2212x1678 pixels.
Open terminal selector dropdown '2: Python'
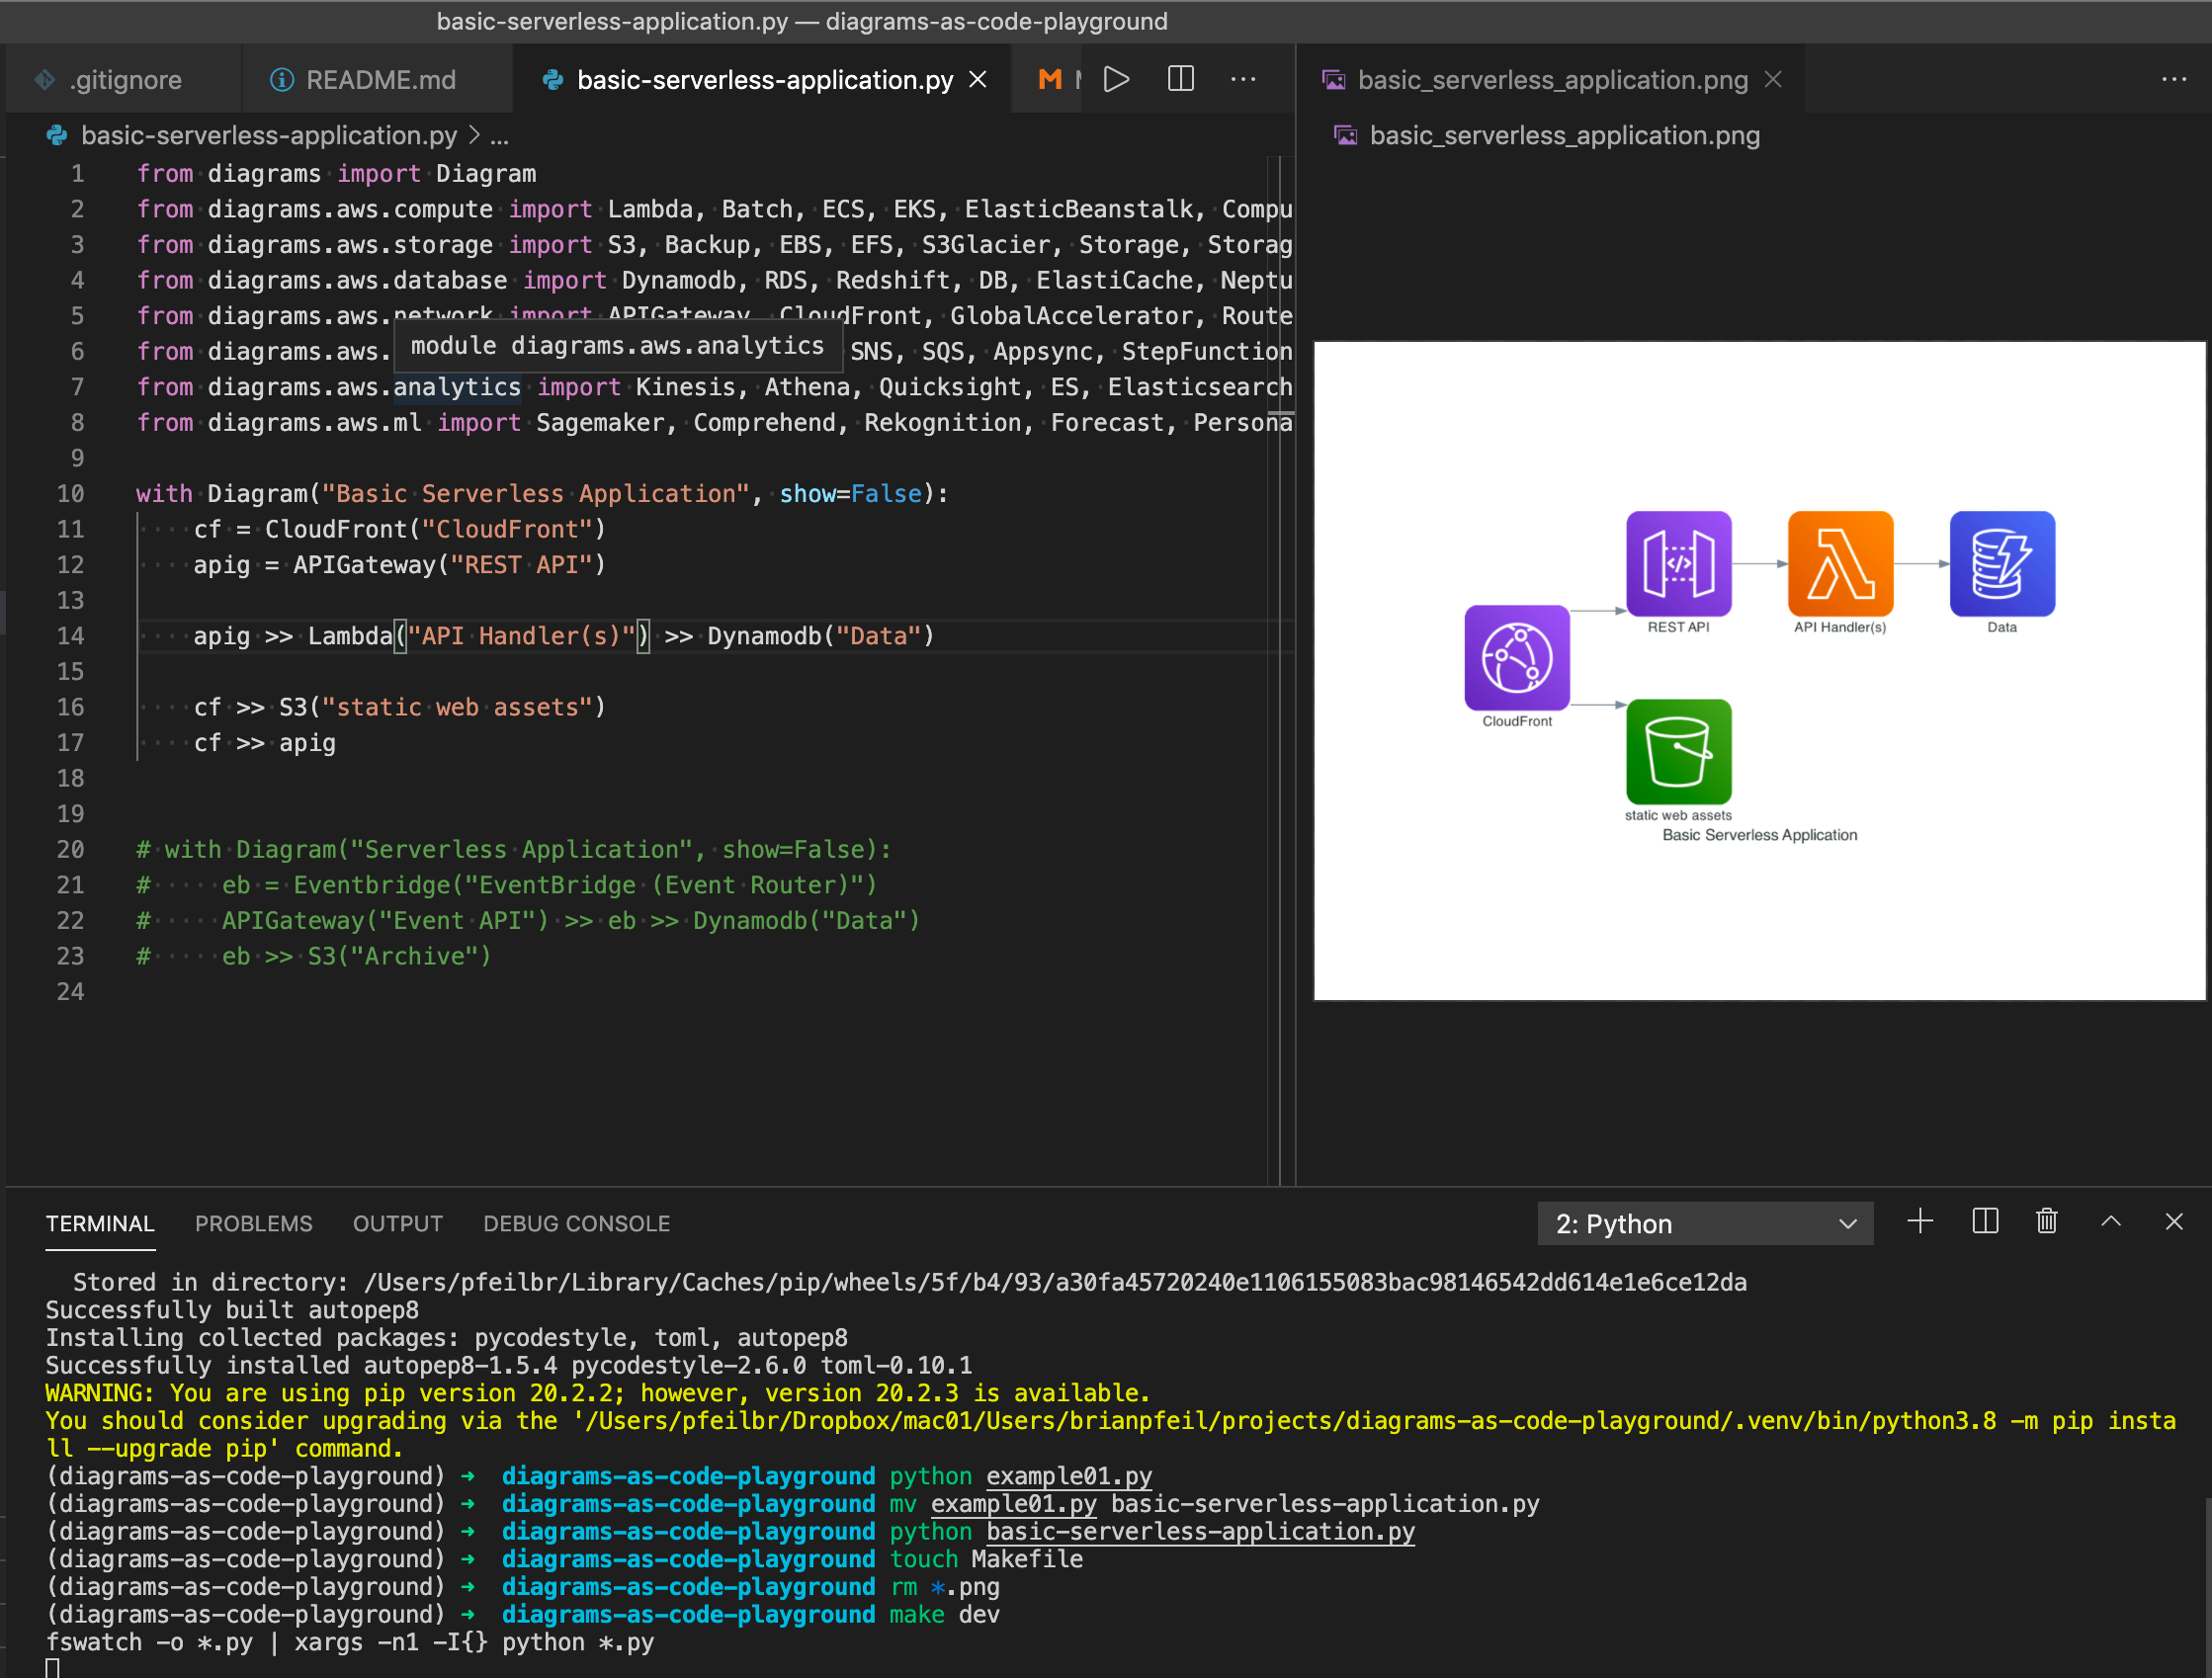1705,1224
